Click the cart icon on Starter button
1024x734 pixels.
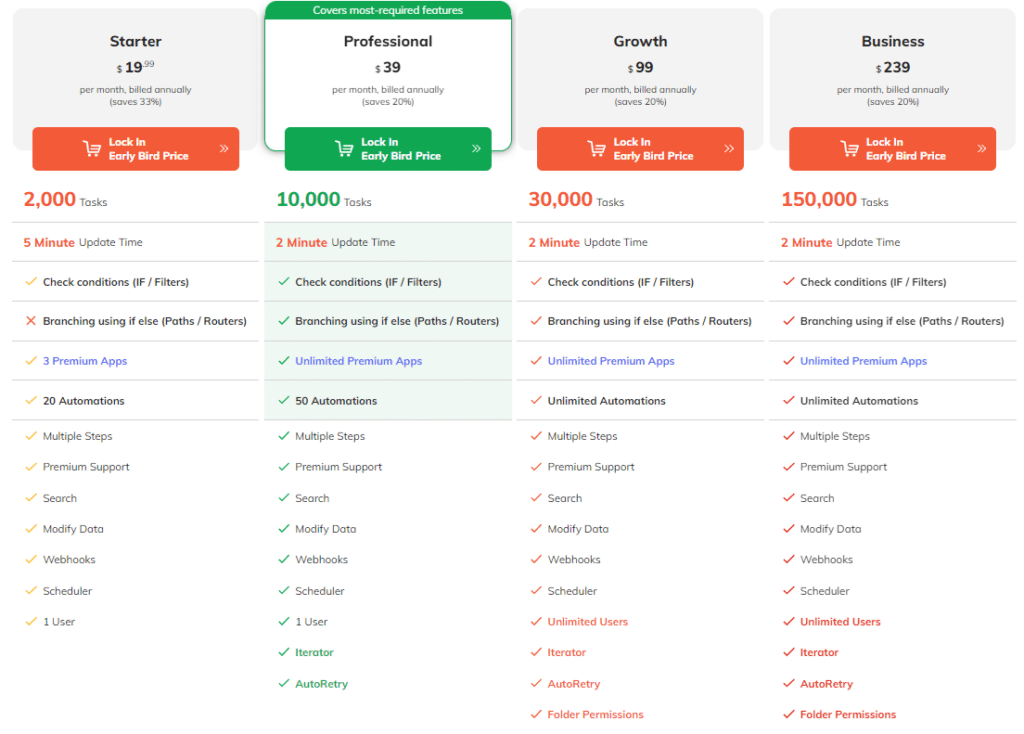[92, 149]
